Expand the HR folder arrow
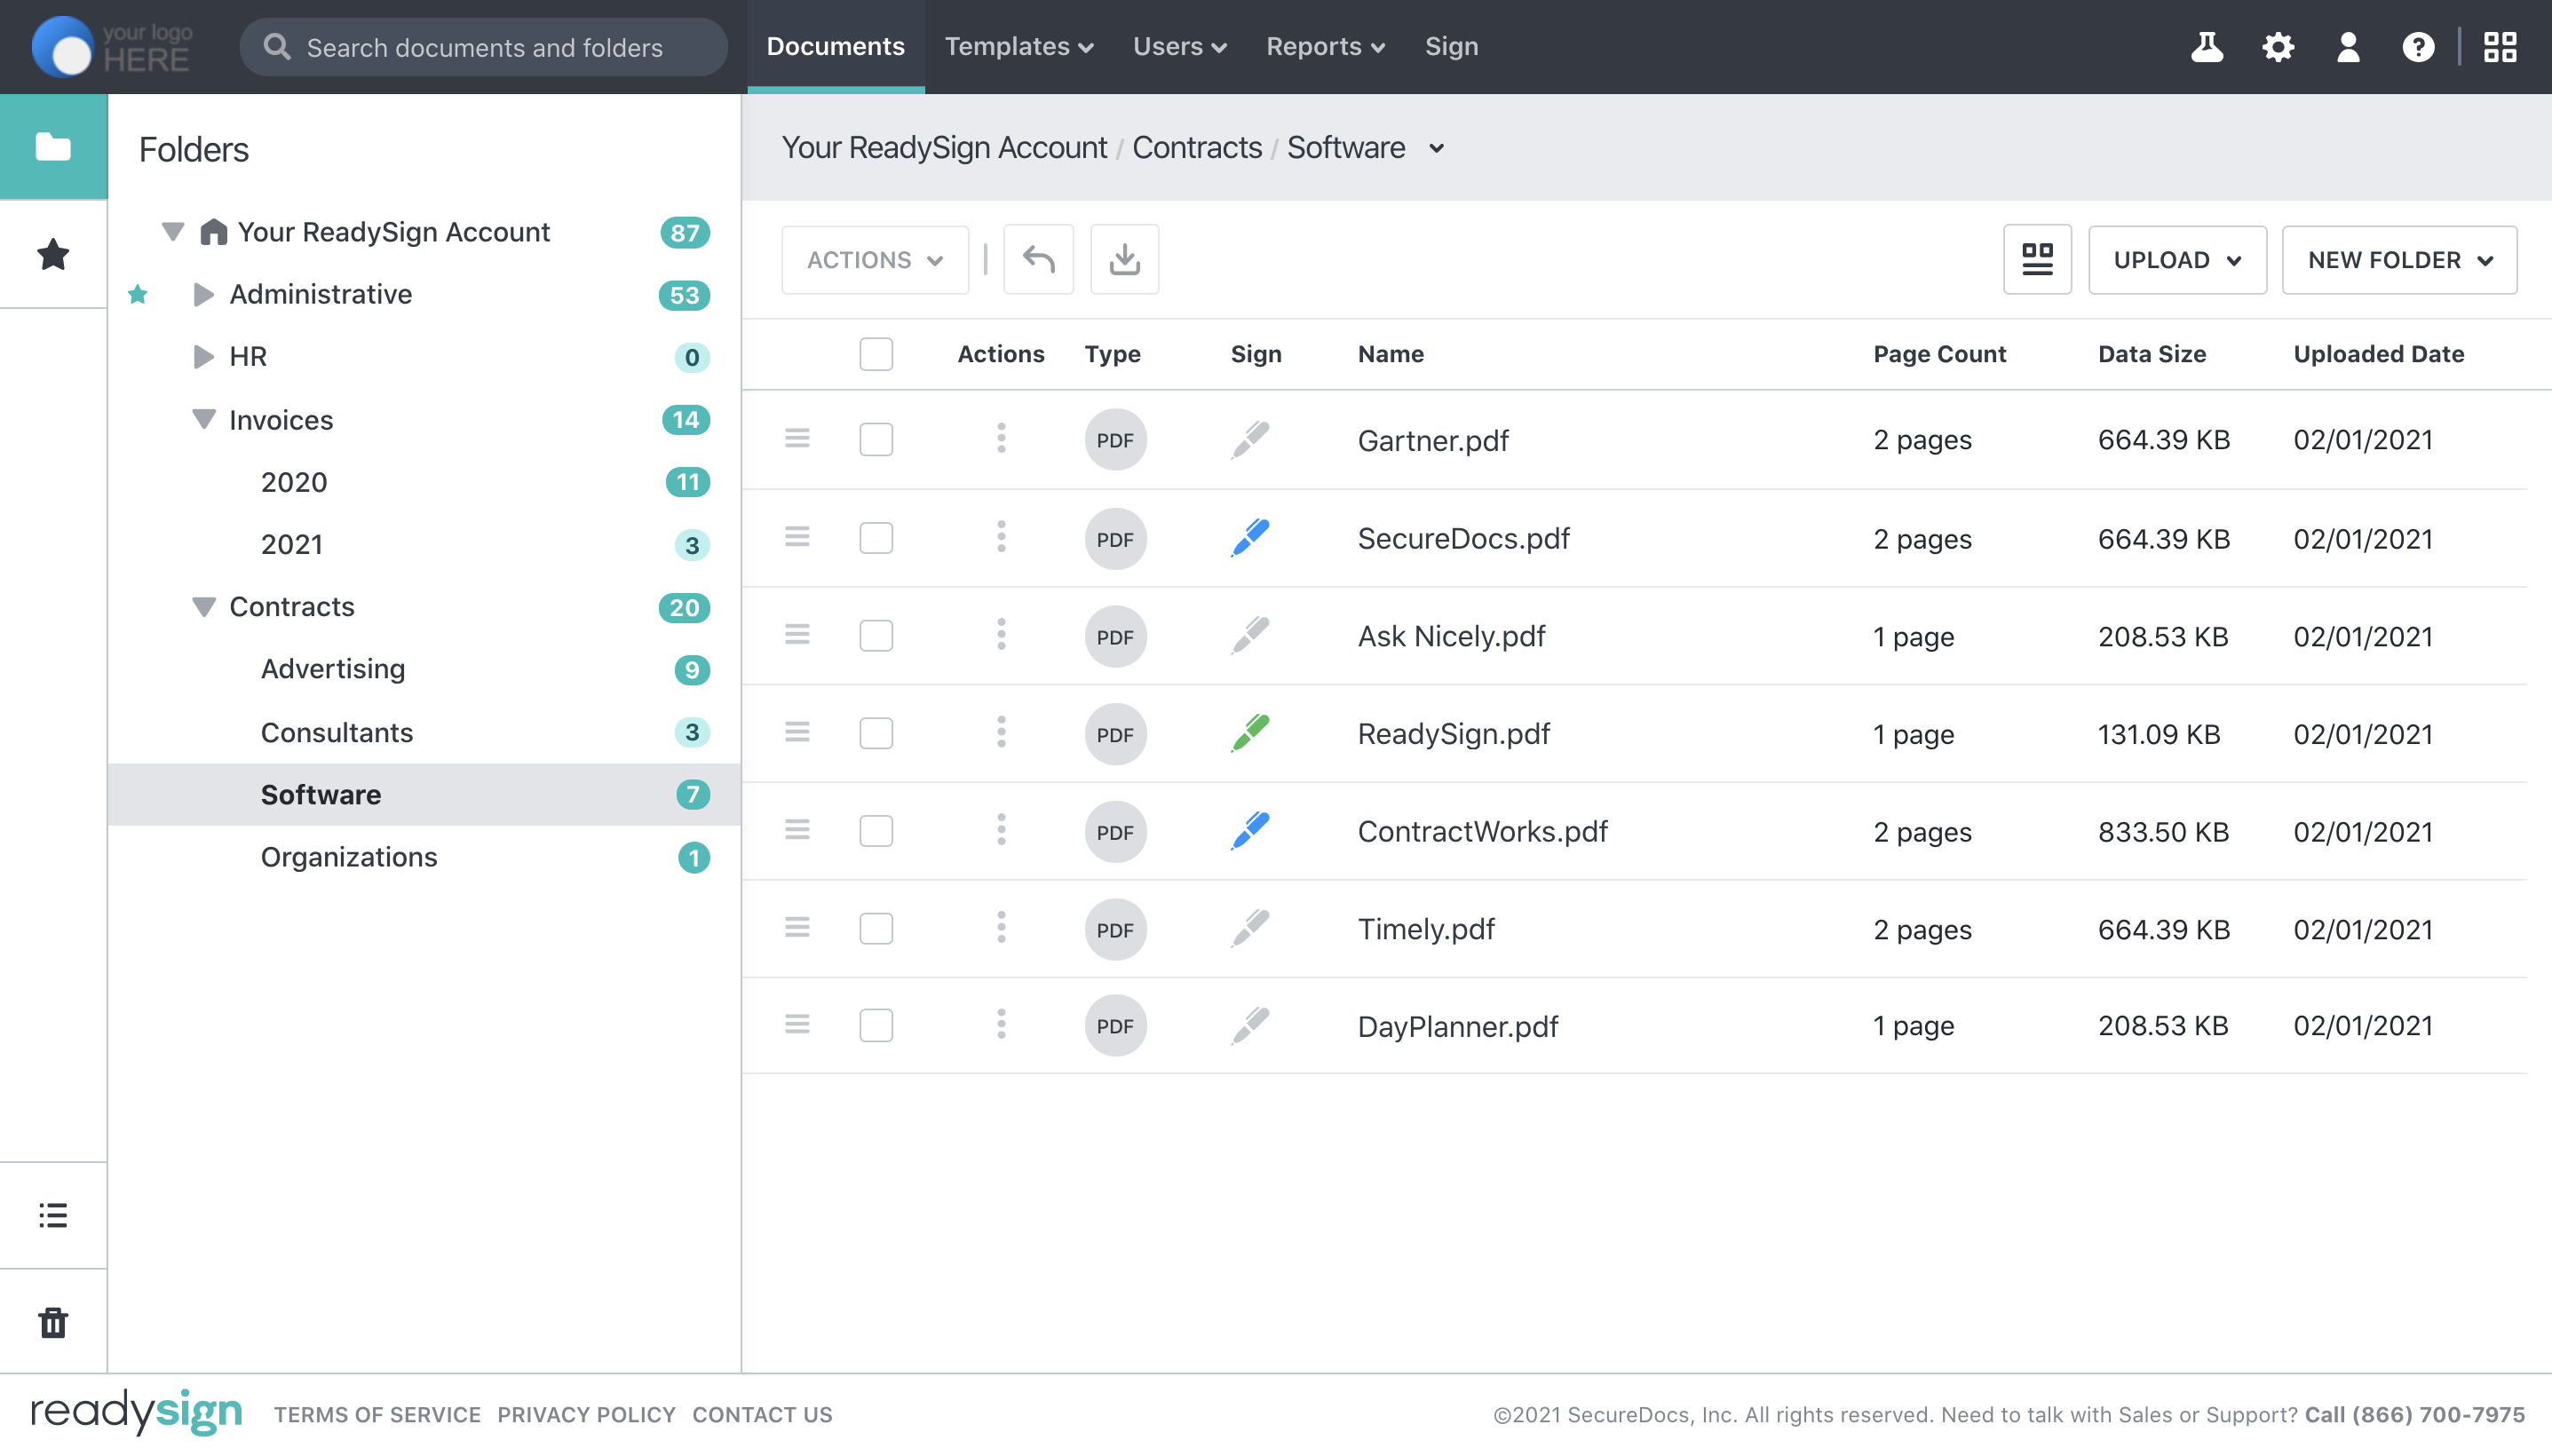This screenshot has width=2552, height=1456. pyautogui.click(x=203, y=357)
